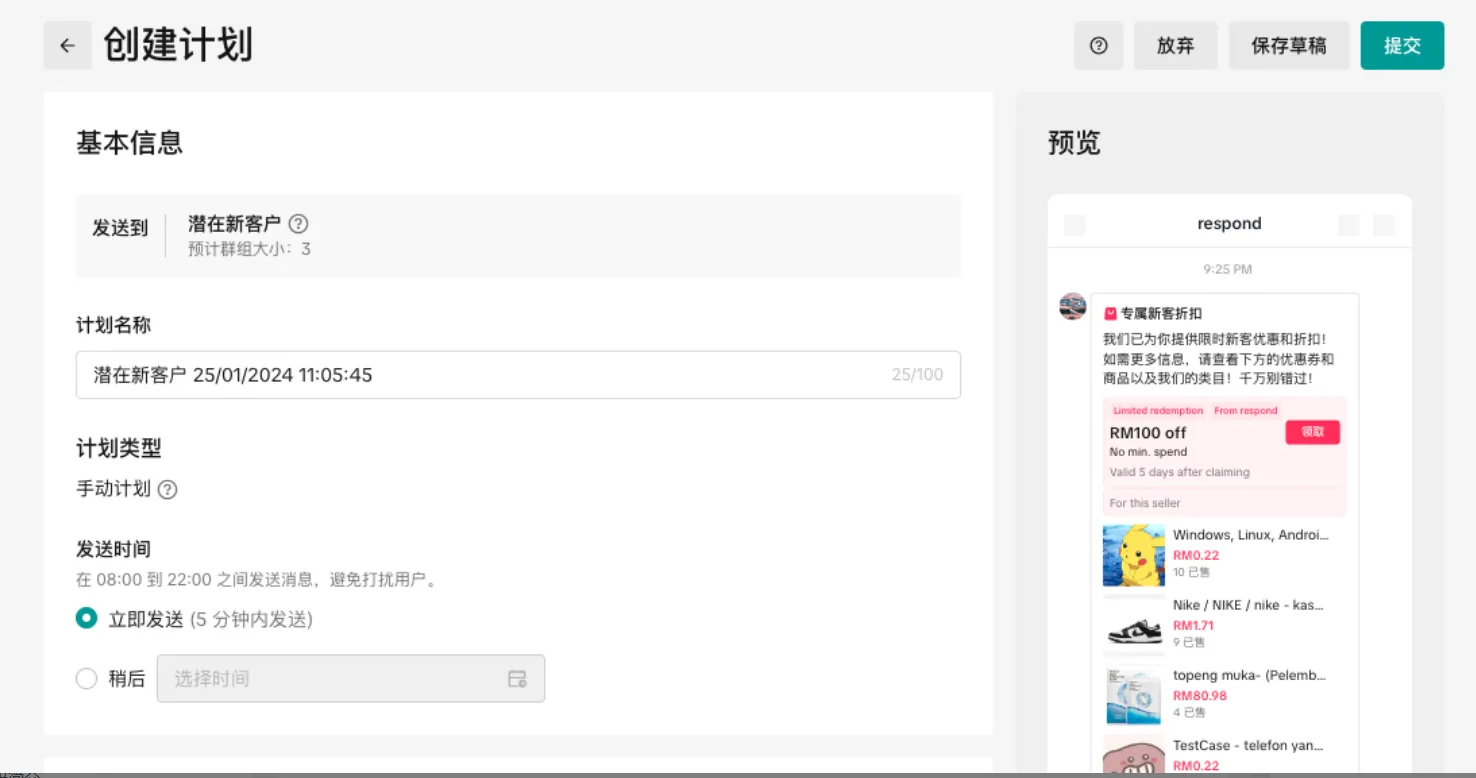
Task: Click 放弃 to discard the plan
Action: pyautogui.click(x=1175, y=46)
